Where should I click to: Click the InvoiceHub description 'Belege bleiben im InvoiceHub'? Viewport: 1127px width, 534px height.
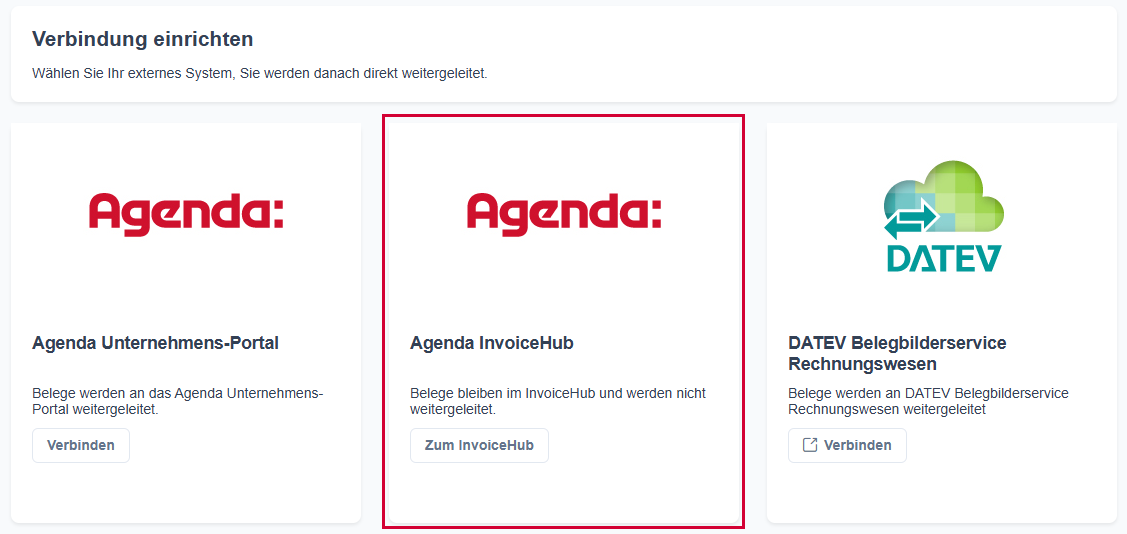pyautogui.click(x=557, y=401)
